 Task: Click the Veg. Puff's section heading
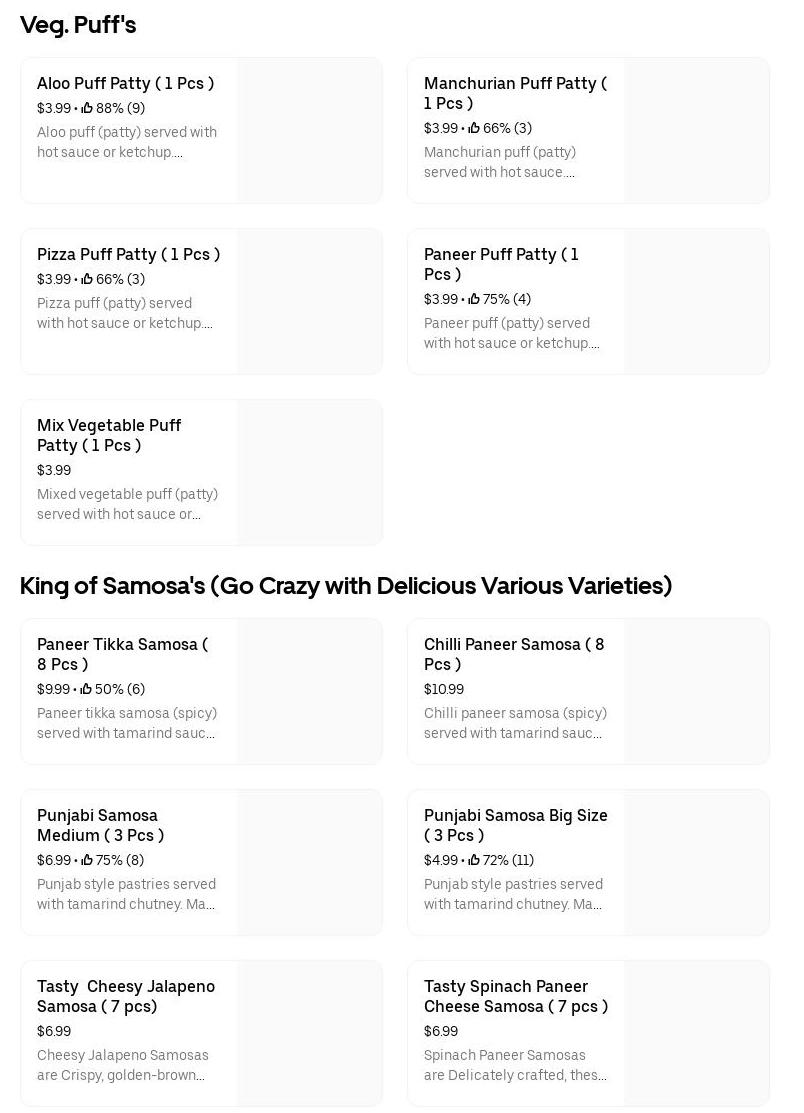point(78,25)
